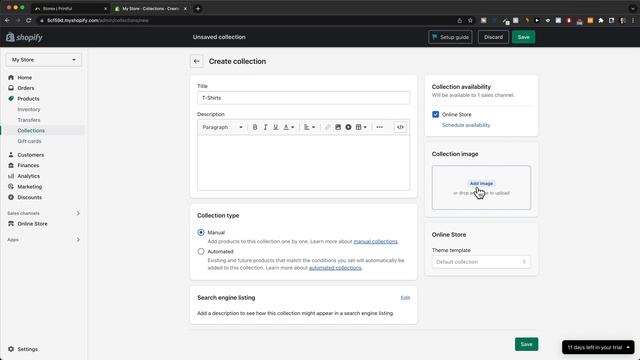Click the share page icon

point(460,20)
